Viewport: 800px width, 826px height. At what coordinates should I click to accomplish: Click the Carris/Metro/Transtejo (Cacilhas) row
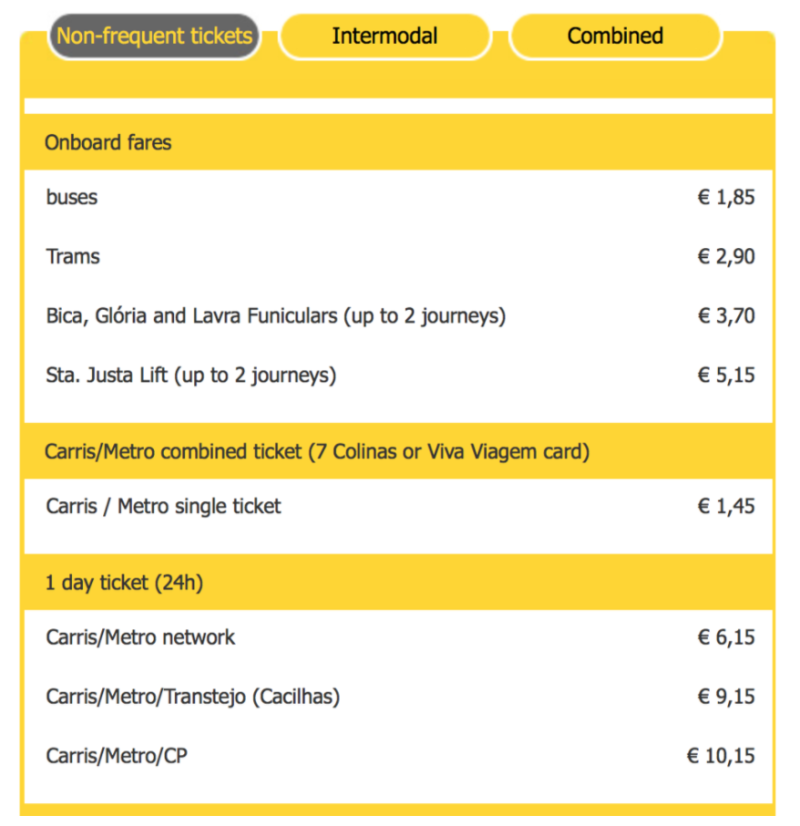[399, 697]
